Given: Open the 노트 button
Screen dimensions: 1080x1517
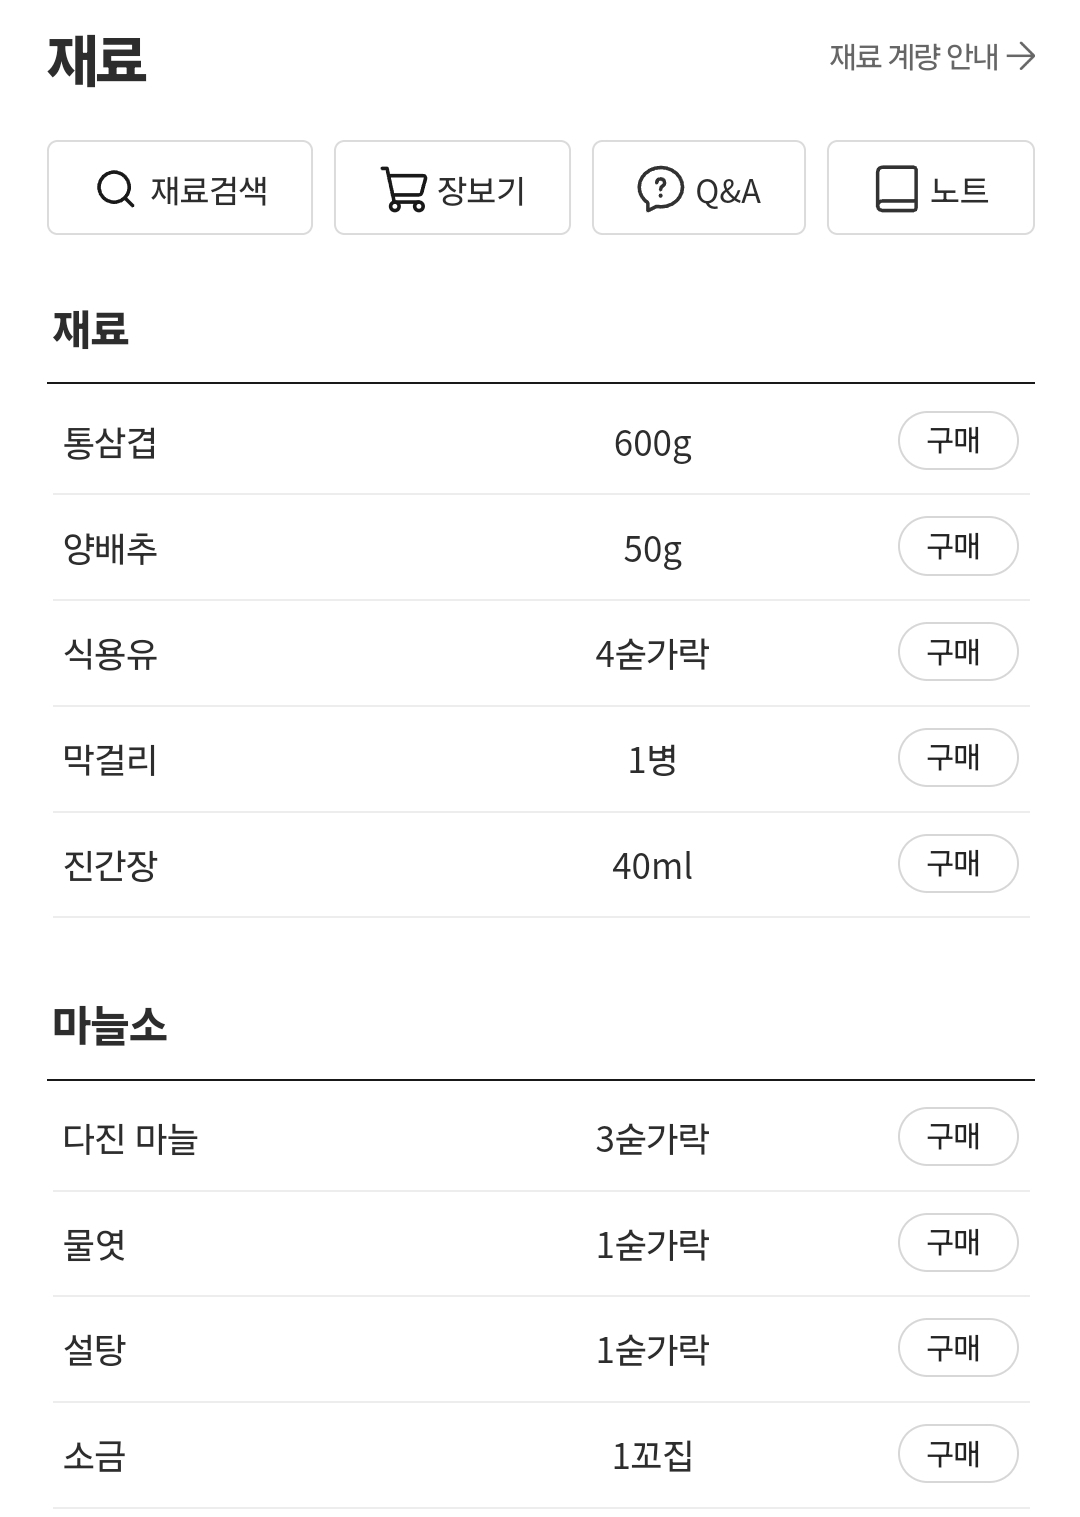Looking at the screenshot, I should 930,188.
